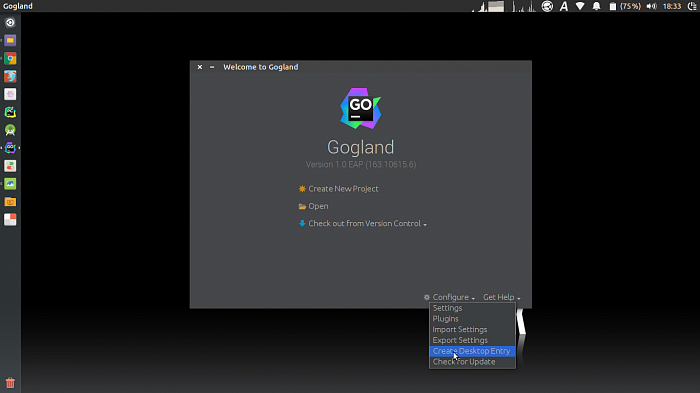Image resolution: width=700 pixels, height=393 pixels.
Task: Choose Settings from Configure menu
Action: tap(472, 308)
